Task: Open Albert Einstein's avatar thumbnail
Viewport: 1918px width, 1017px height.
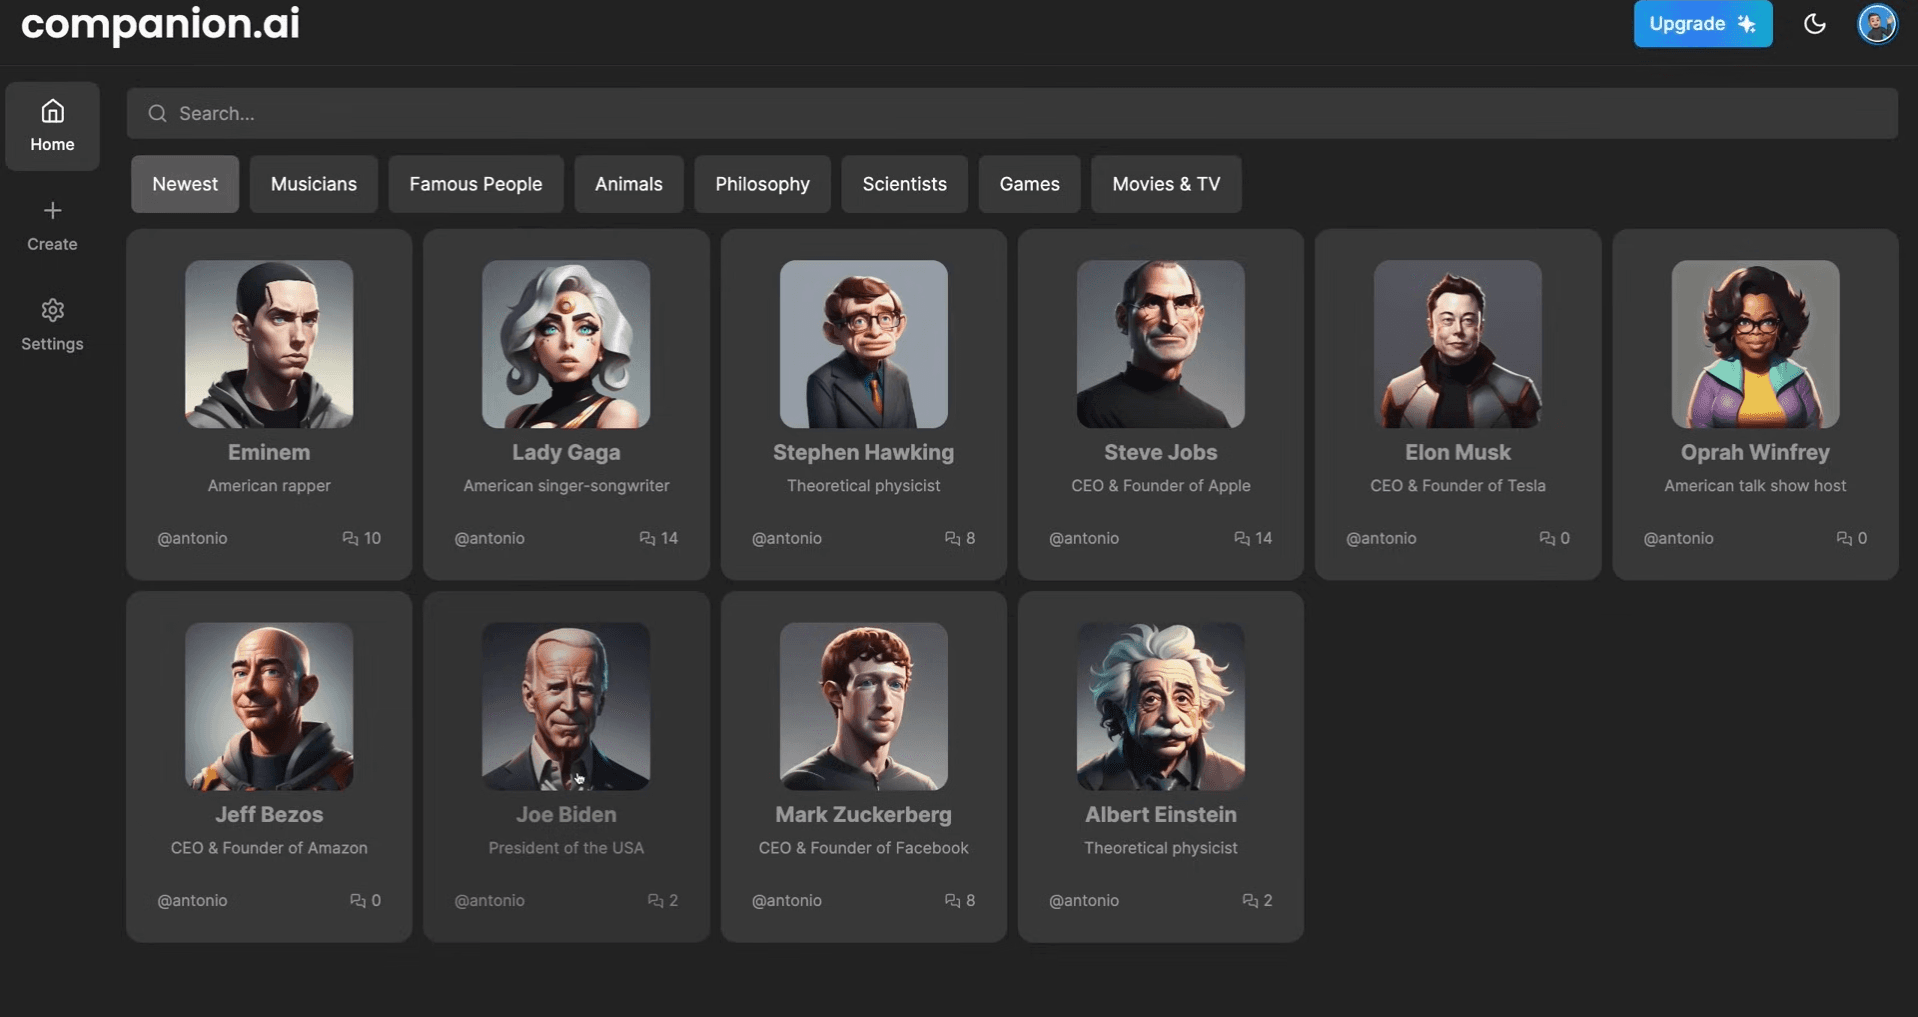Action: click(x=1161, y=706)
